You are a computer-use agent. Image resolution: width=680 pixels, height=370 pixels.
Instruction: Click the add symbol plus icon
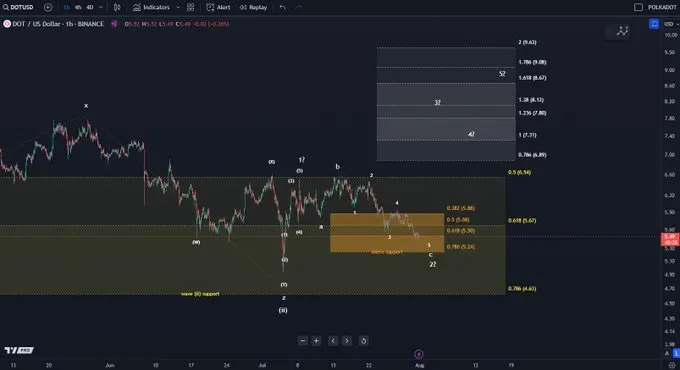[48, 7]
